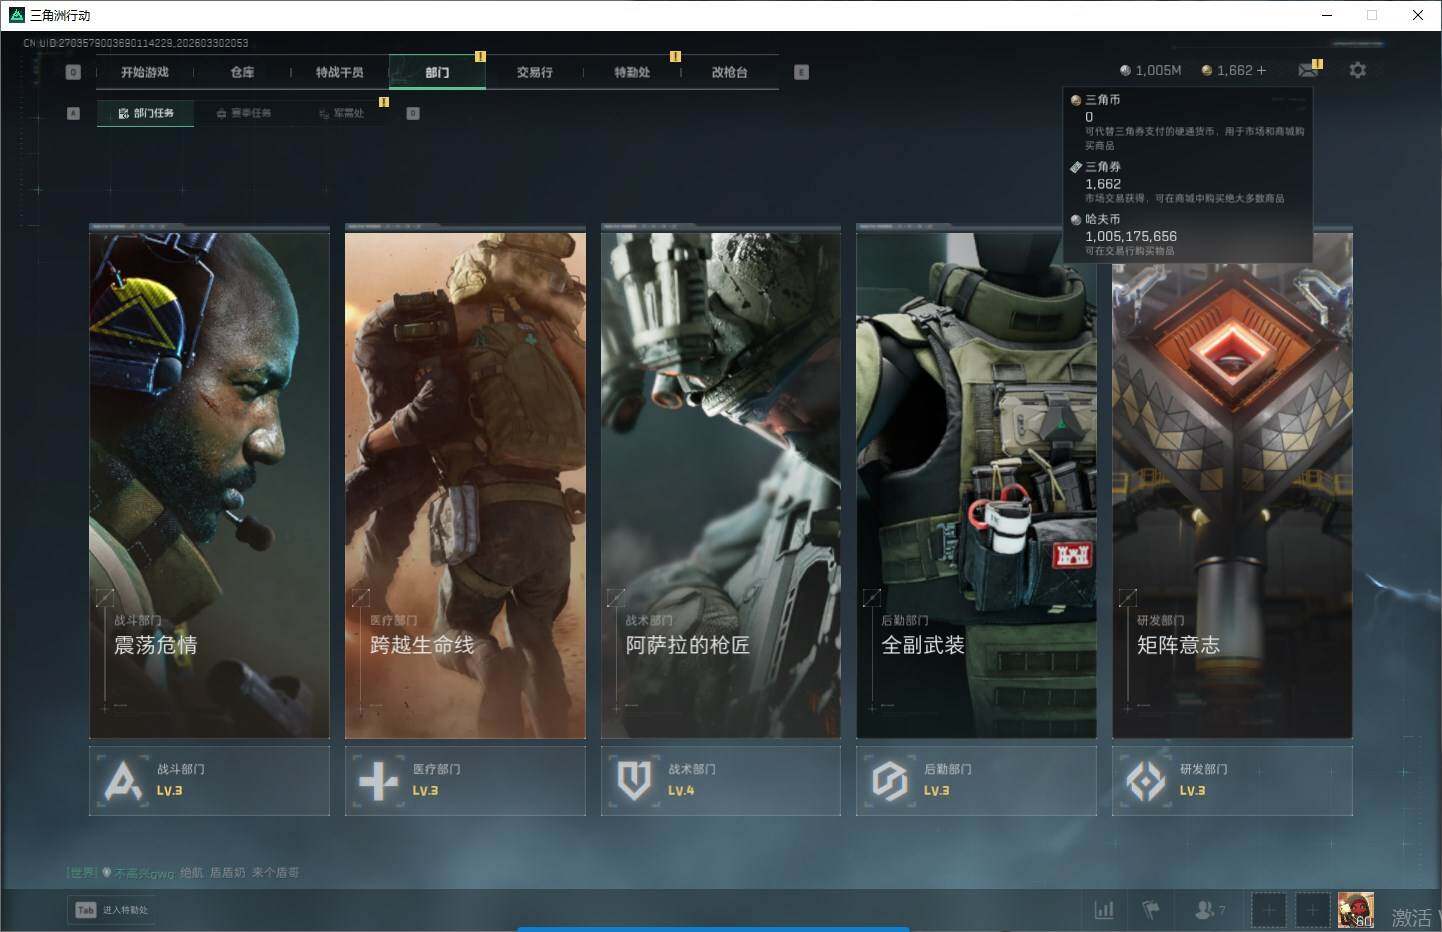Open the flag icon in bottom bar
Viewport: 1442px width, 932px height.
click(x=1151, y=909)
